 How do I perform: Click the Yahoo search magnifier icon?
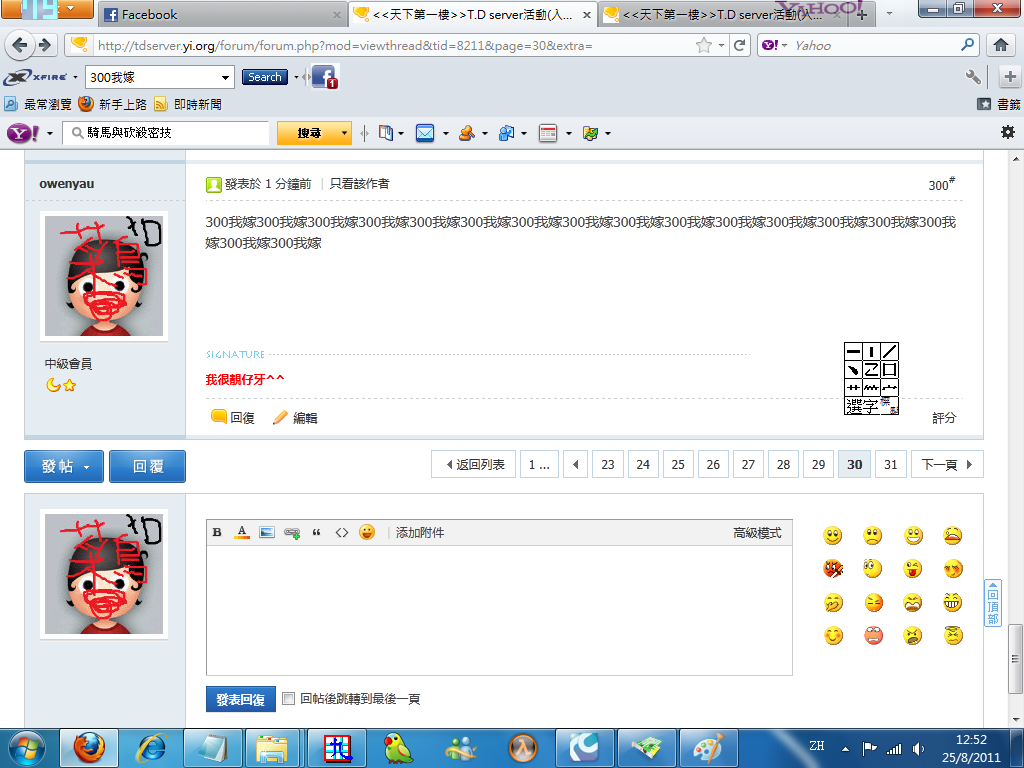click(x=967, y=44)
